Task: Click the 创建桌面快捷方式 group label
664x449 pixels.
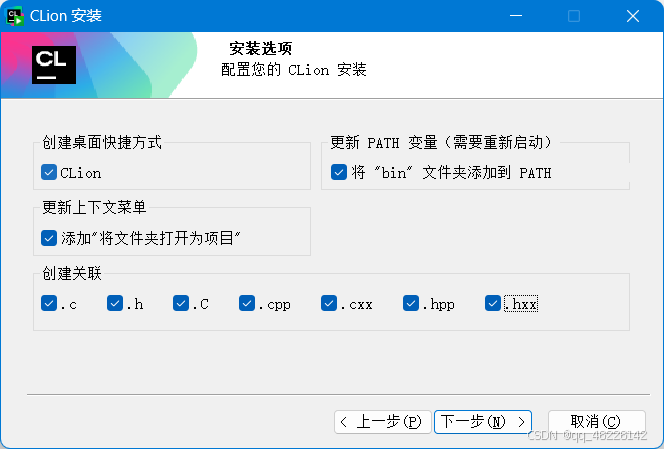Action: coord(102,142)
